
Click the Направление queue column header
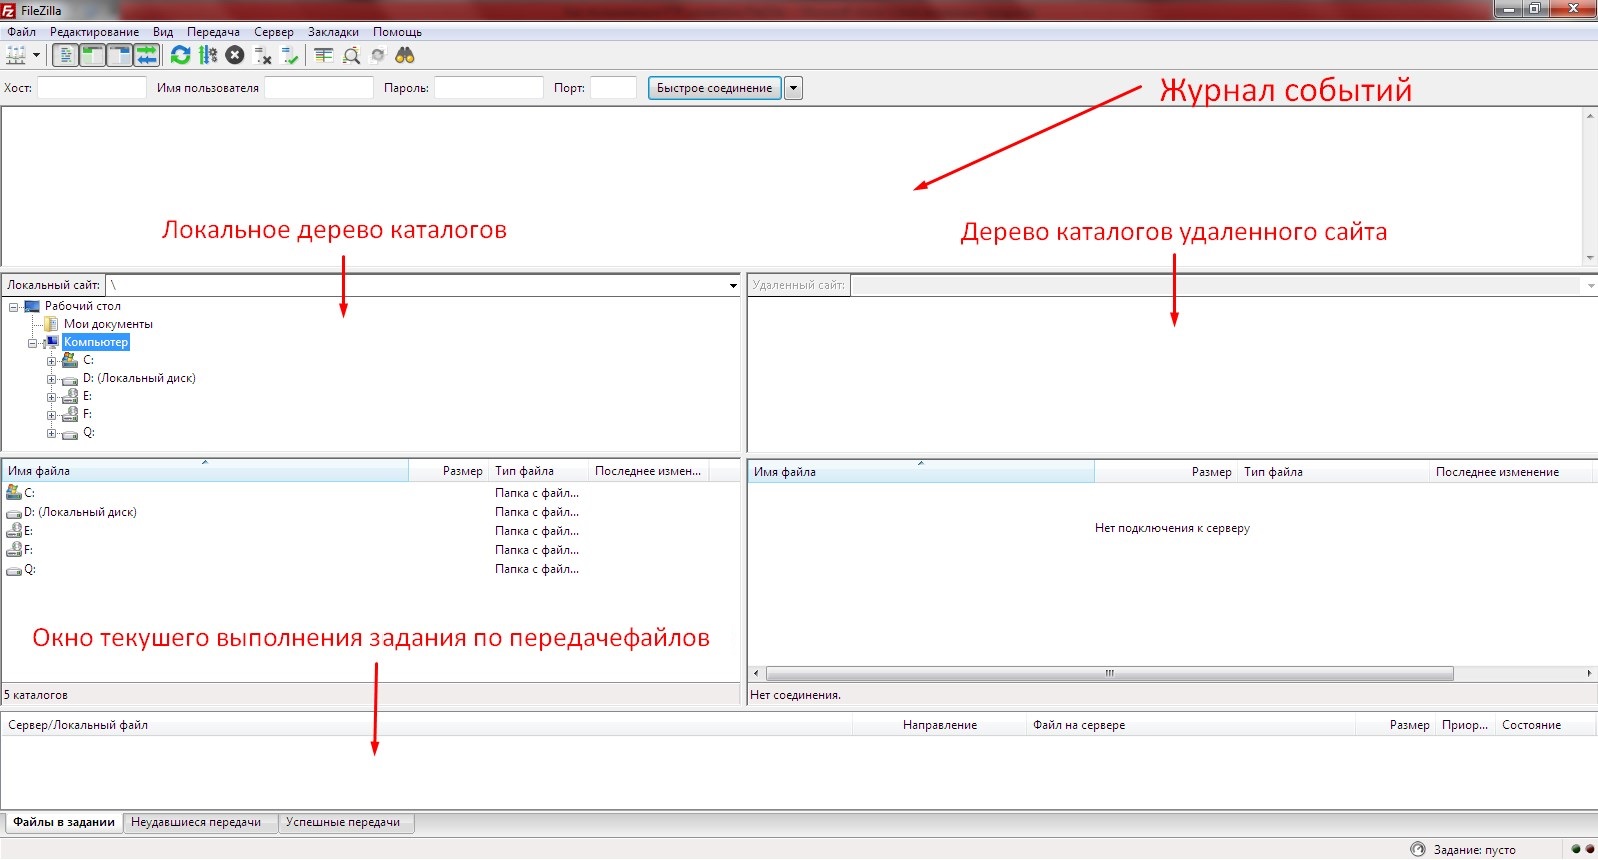coord(939,725)
